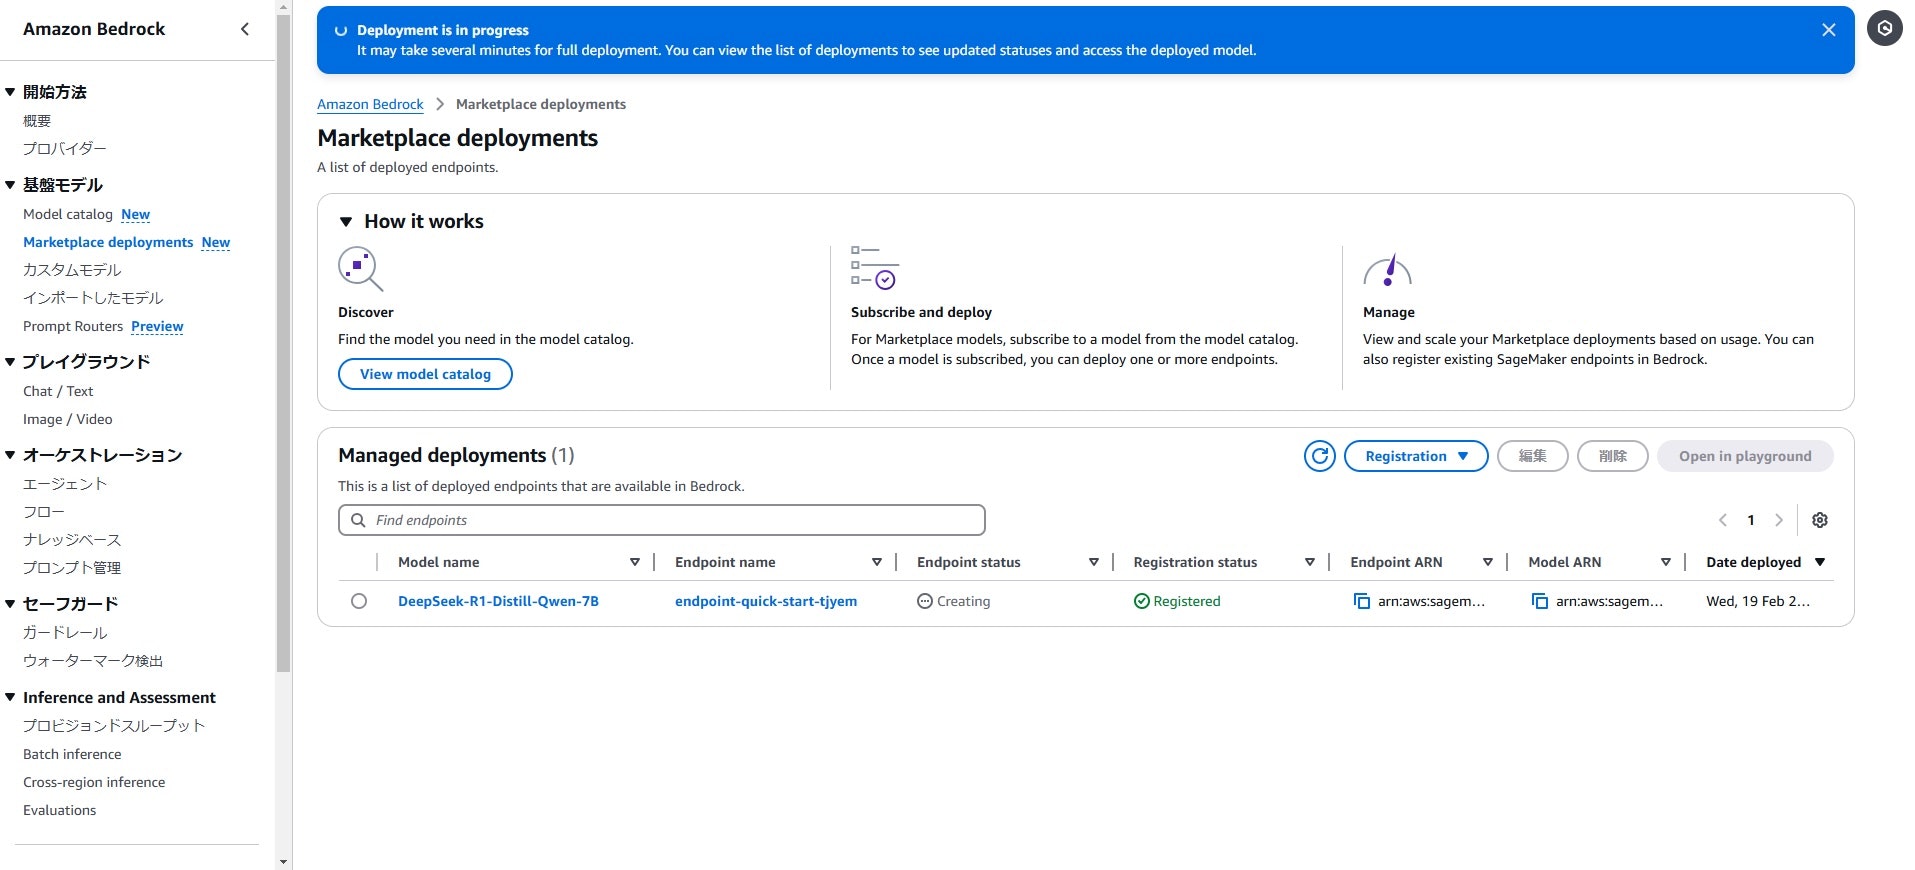This screenshot has height=870, width=1915.
Task: Open table preferences gear icon
Action: [x=1820, y=520]
